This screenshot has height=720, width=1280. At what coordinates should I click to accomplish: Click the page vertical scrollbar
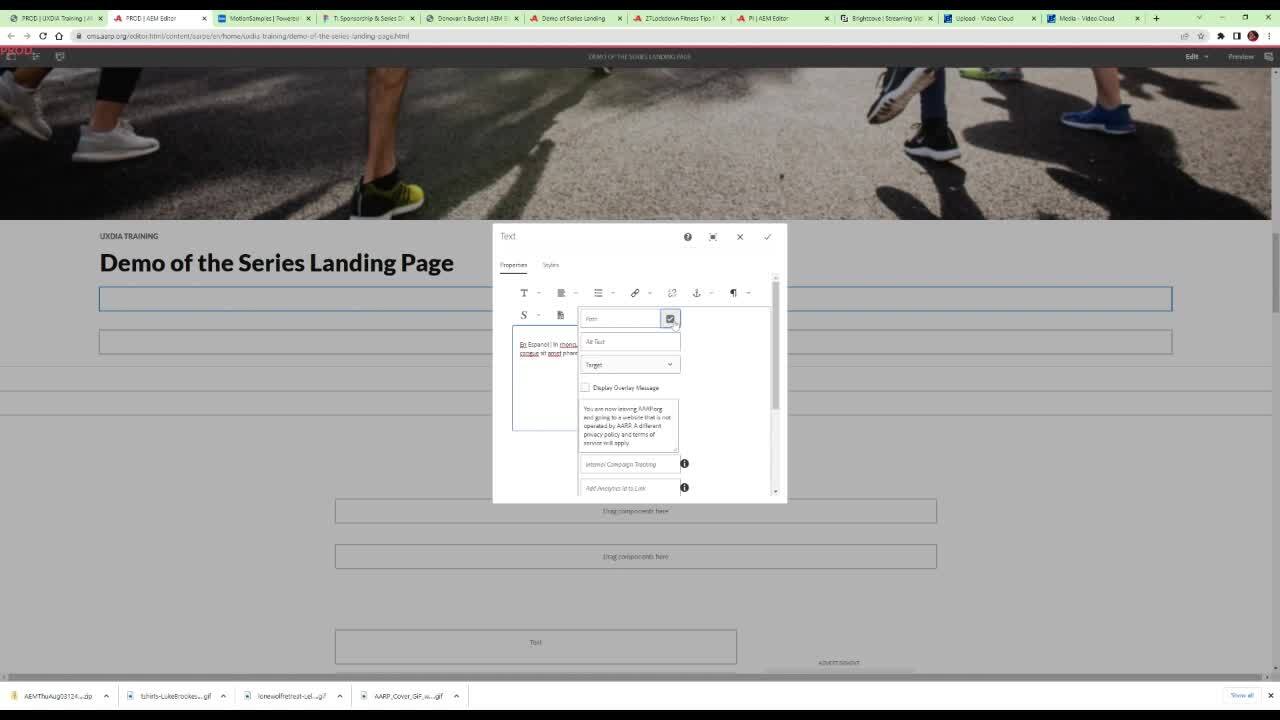pos(1275,272)
